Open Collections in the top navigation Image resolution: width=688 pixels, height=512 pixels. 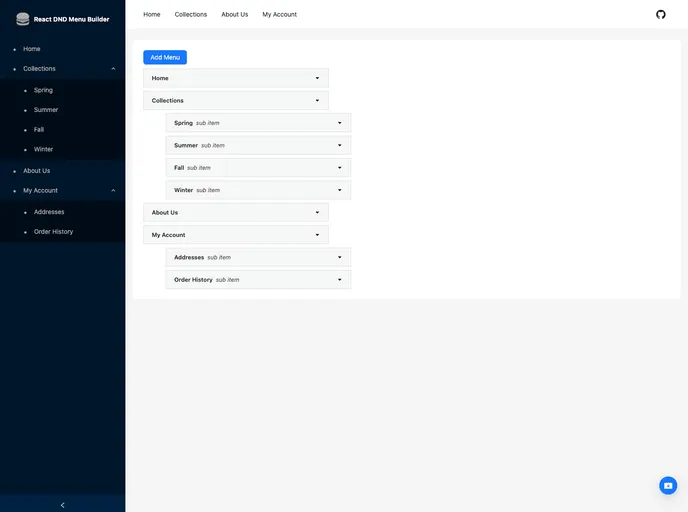[x=191, y=14]
